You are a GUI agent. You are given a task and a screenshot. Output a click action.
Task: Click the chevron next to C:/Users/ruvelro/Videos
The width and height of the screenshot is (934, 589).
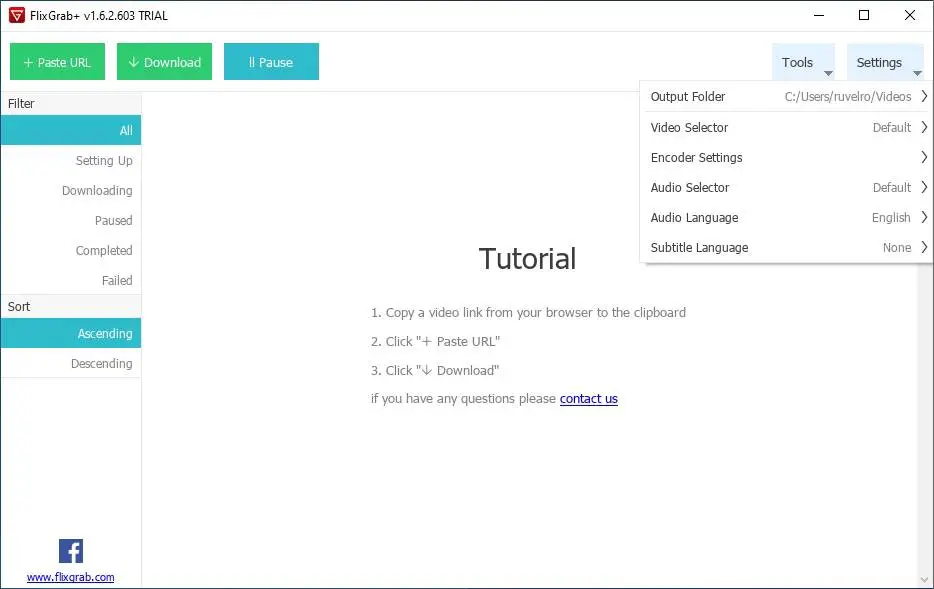[x=924, y=96]
